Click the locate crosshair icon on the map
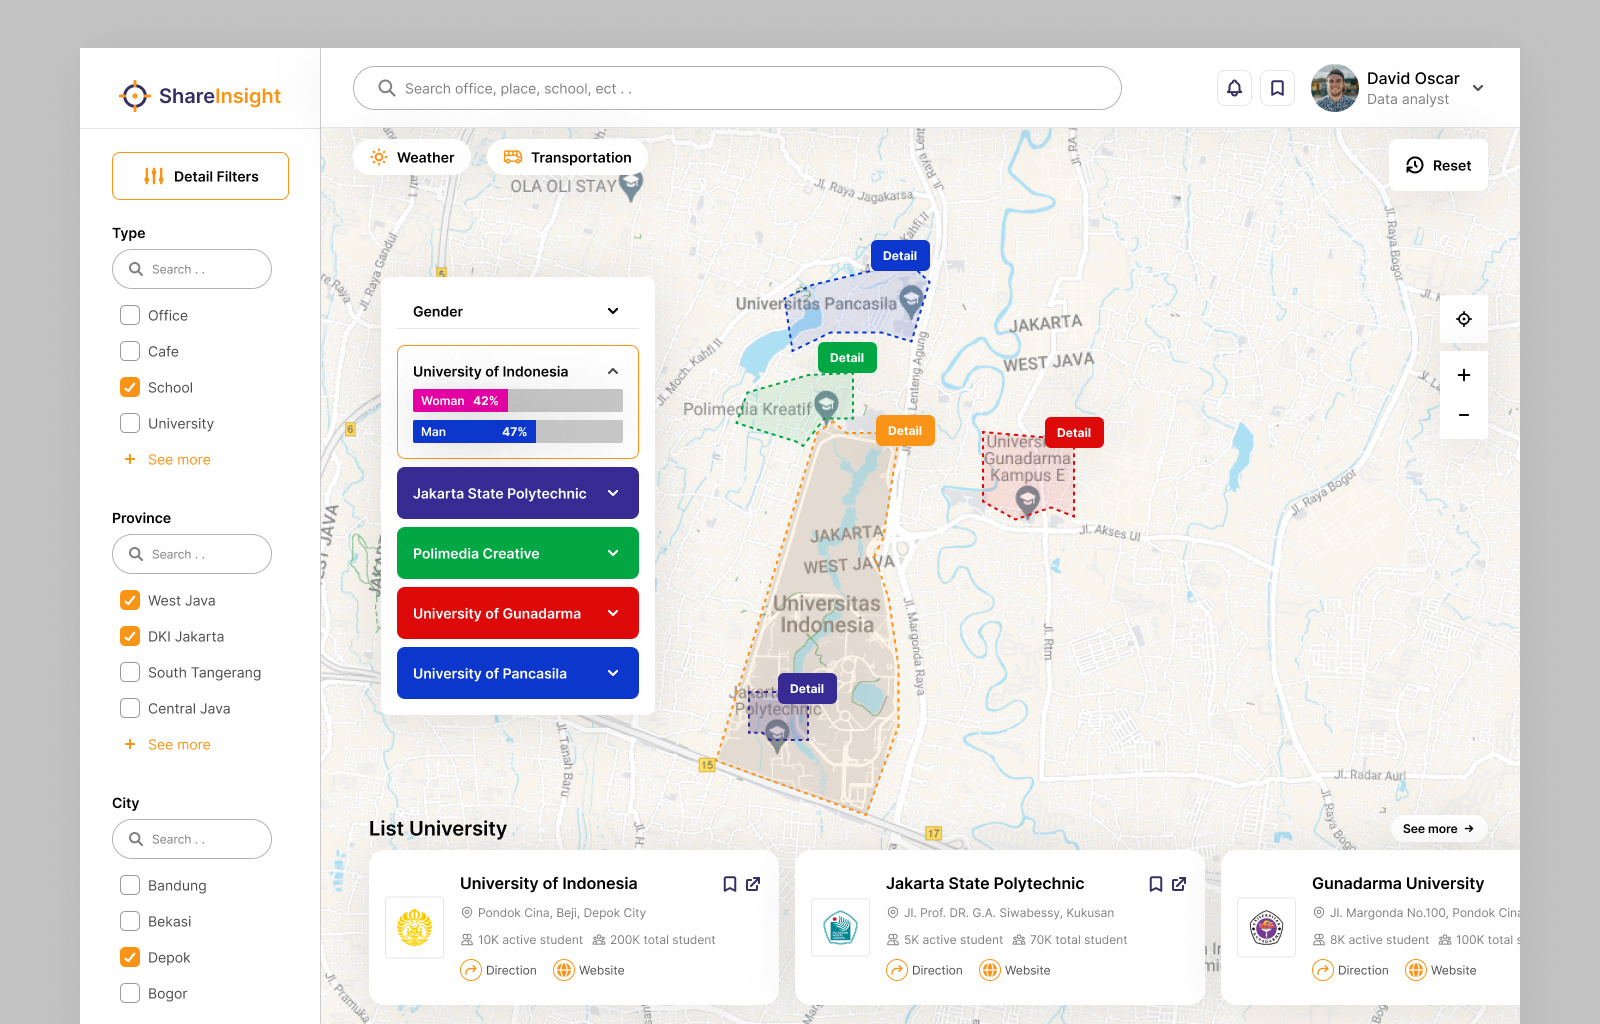Image resolution: width=1600 pixels, height=1024 pixels. click(x=1463, y=319)
